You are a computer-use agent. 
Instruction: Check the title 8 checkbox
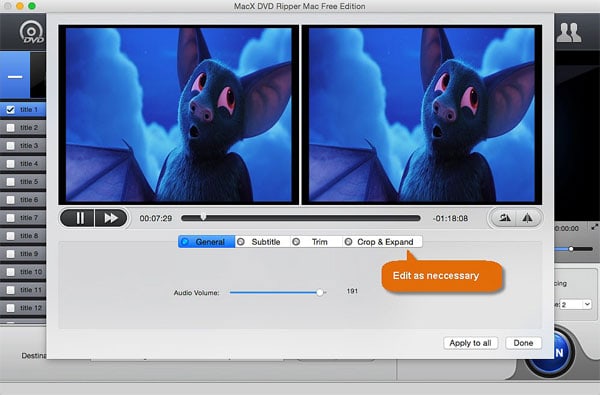(11, 236)
